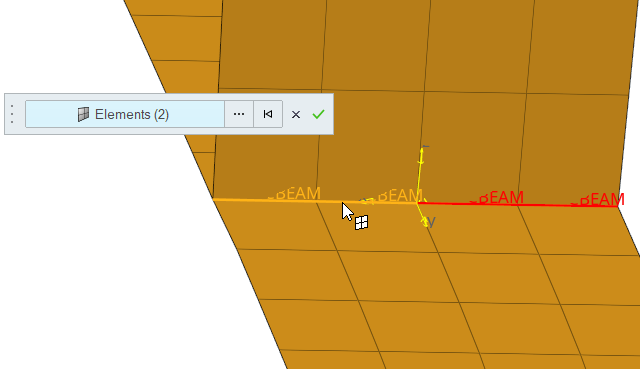Select the first red BEAM label
The width and height of the screenshot is (640, 369).
(x=497, y=198)
